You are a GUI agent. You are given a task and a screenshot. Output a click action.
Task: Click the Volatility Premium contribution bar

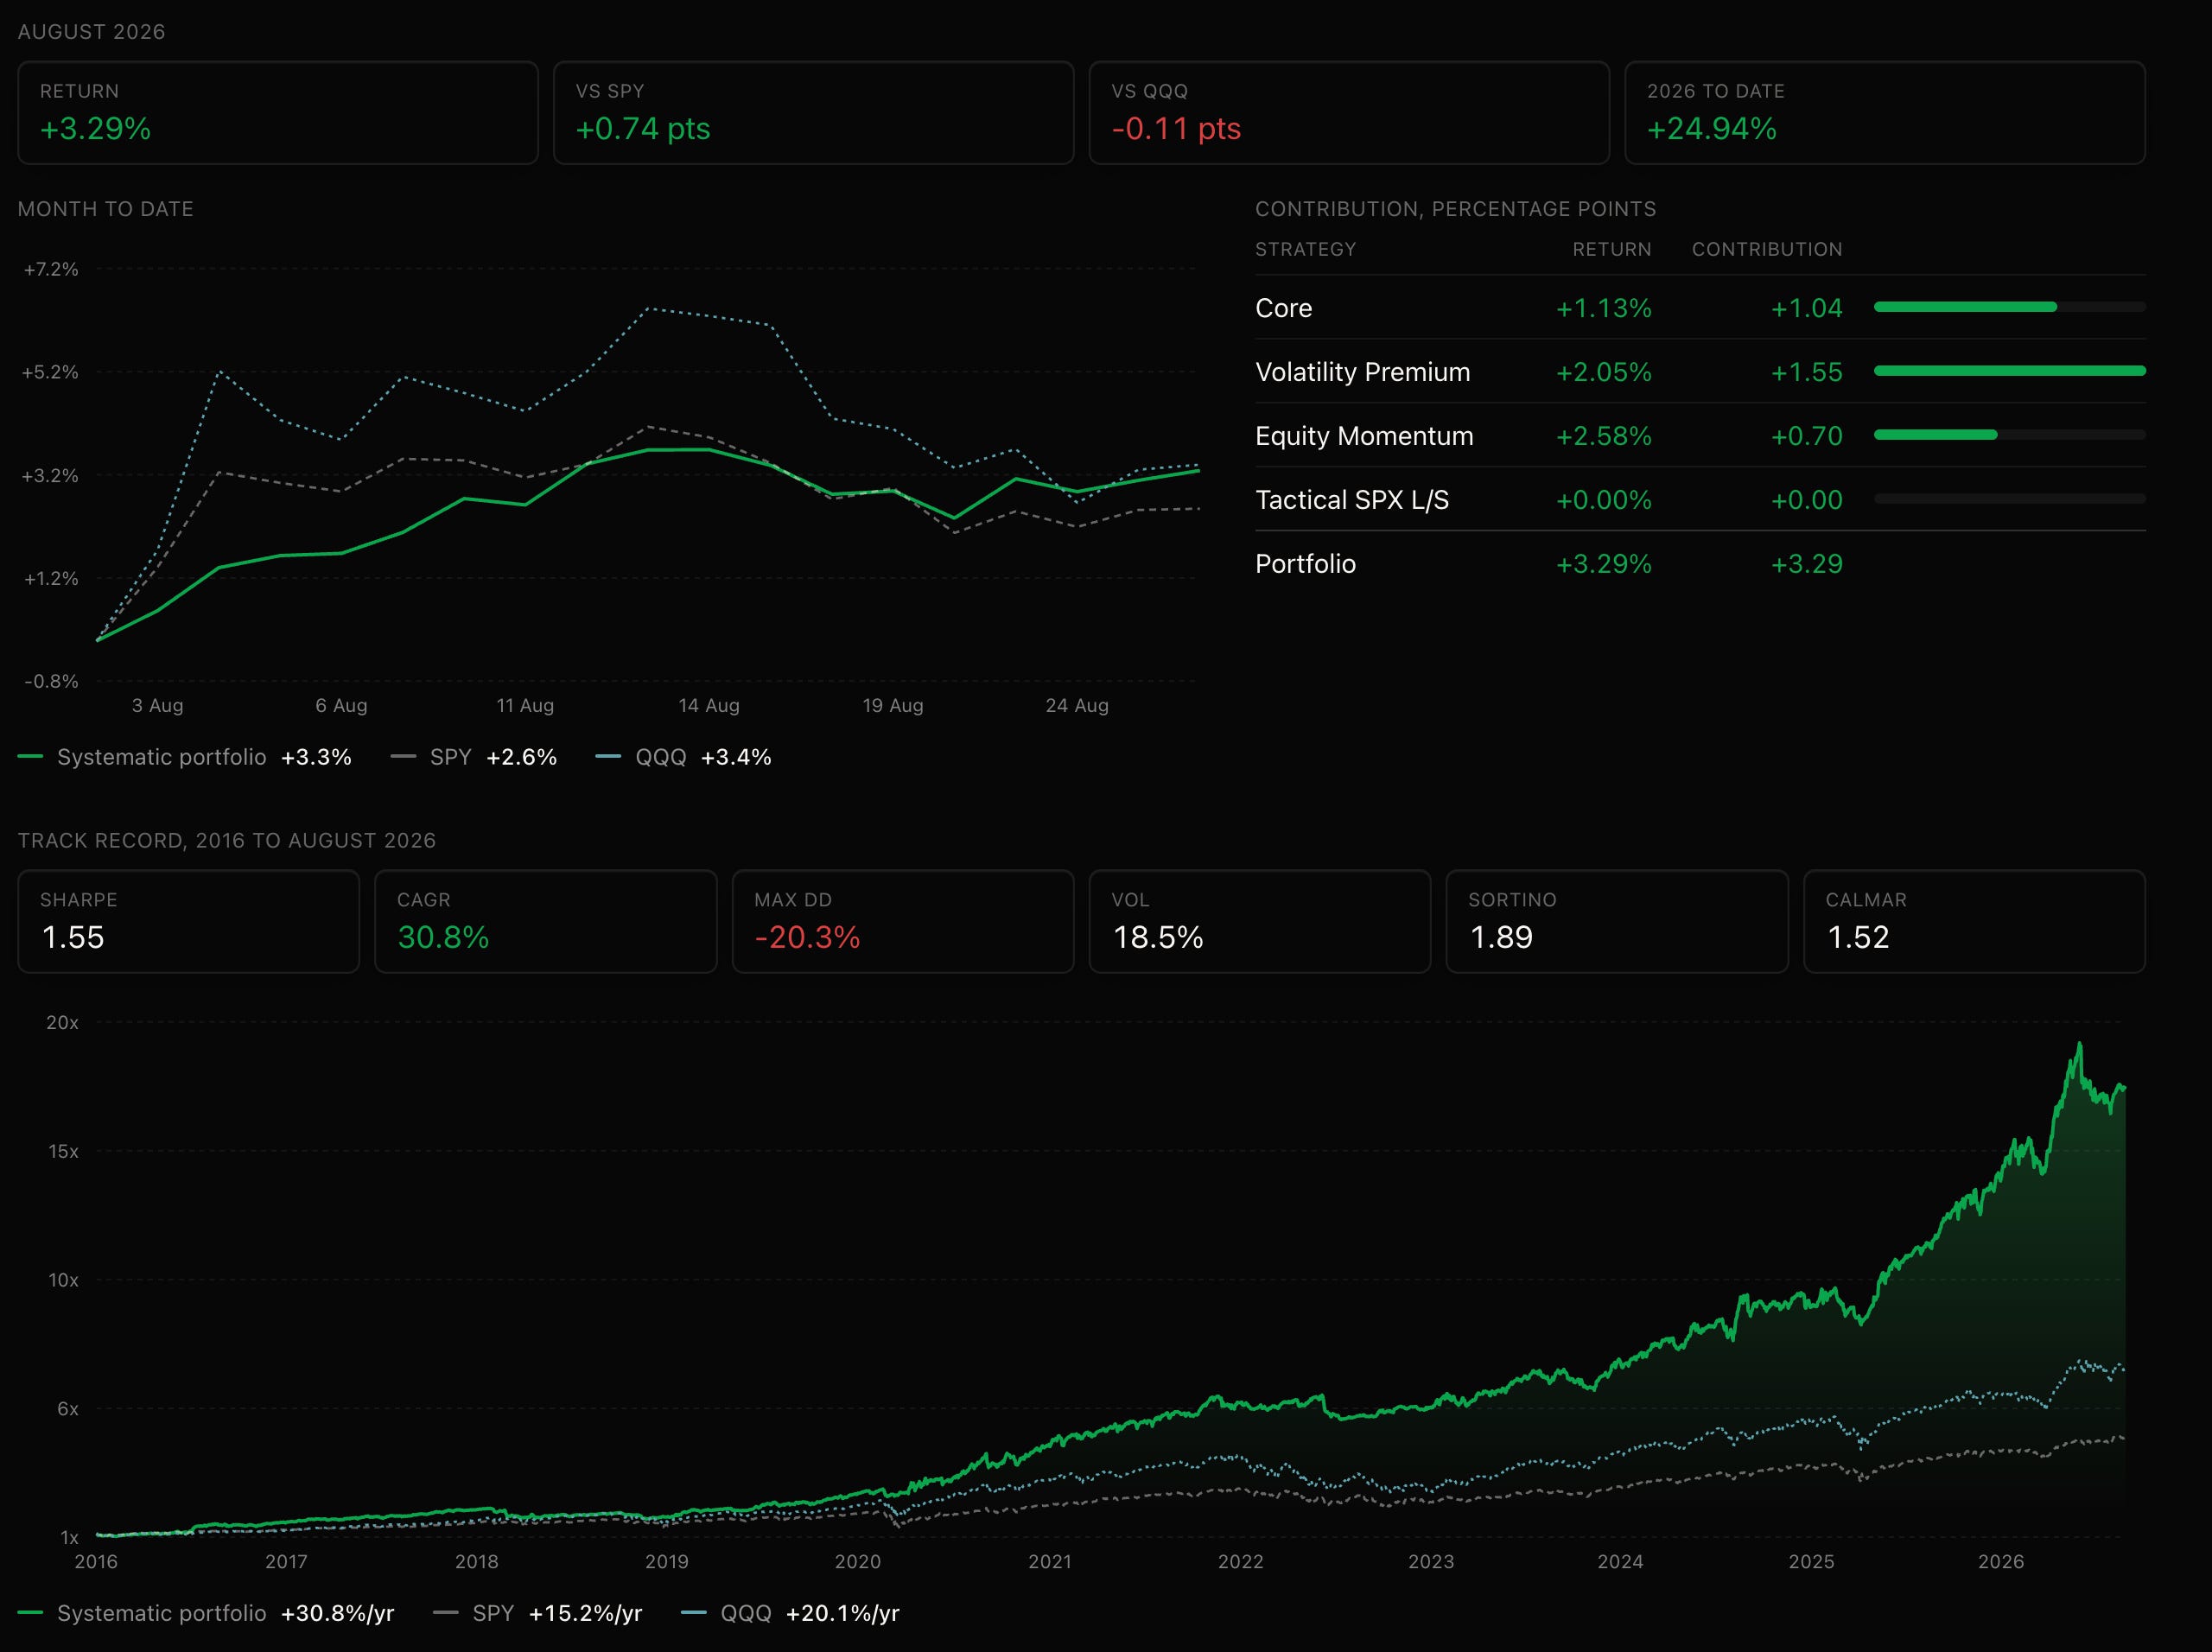(2010, 371)
